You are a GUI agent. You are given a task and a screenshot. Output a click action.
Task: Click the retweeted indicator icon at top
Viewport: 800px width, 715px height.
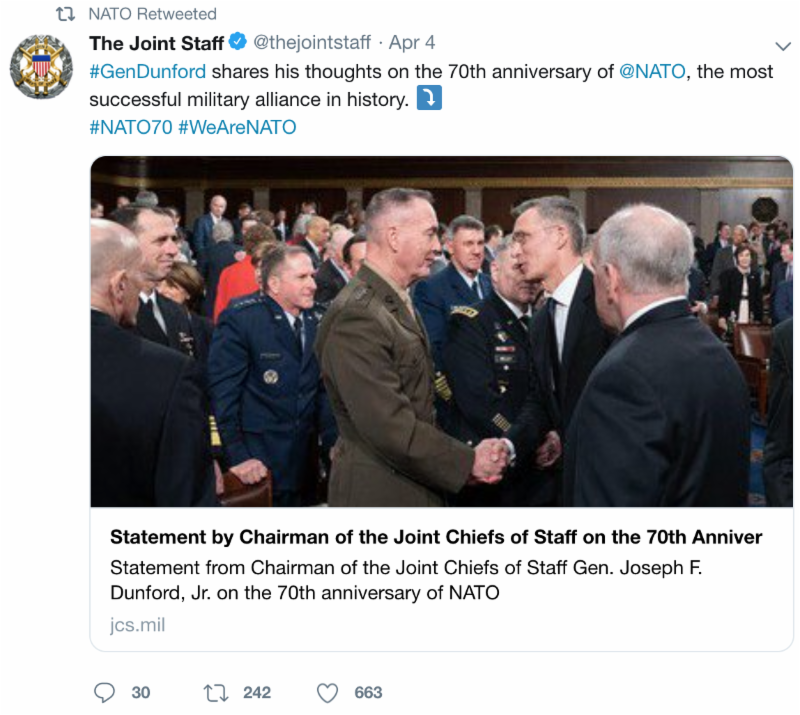click(65, 14)
